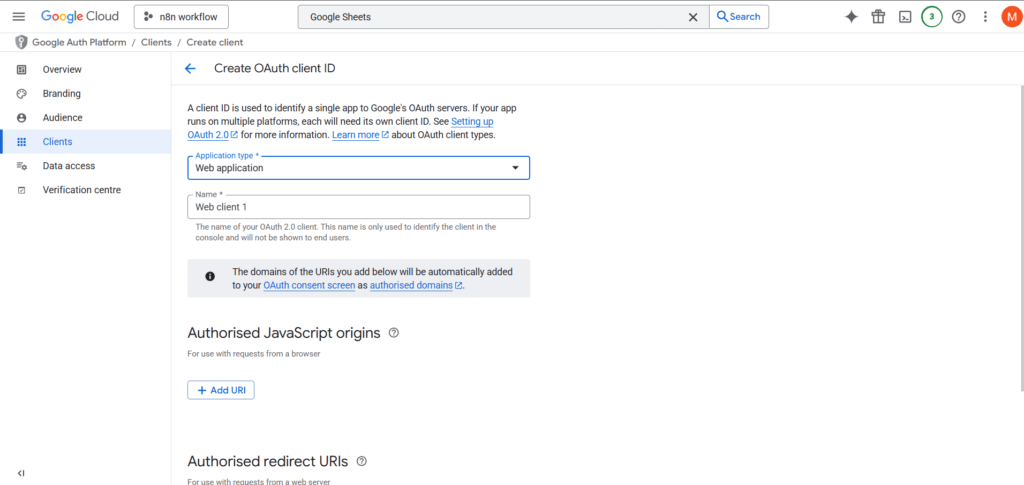Screen dimensions: 1024x485
Task: Clear the Google Sheets search text
Action: click(x=693, y=17)
